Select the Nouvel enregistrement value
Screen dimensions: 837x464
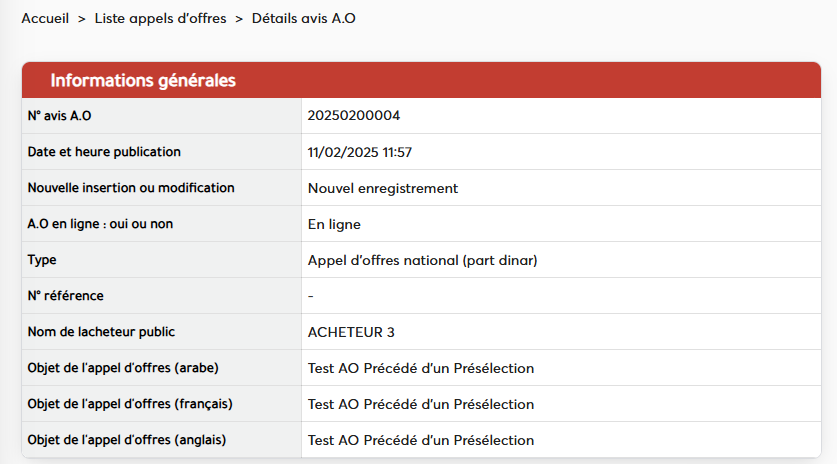[383, 188]
